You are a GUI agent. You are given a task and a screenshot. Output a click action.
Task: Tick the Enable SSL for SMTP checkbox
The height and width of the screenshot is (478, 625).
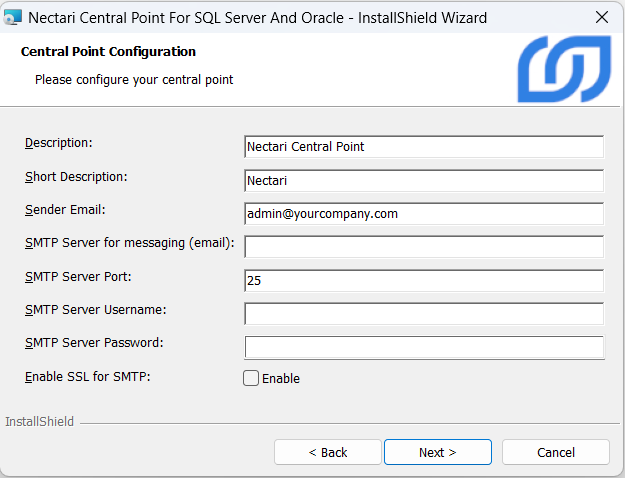coord(251,378)
